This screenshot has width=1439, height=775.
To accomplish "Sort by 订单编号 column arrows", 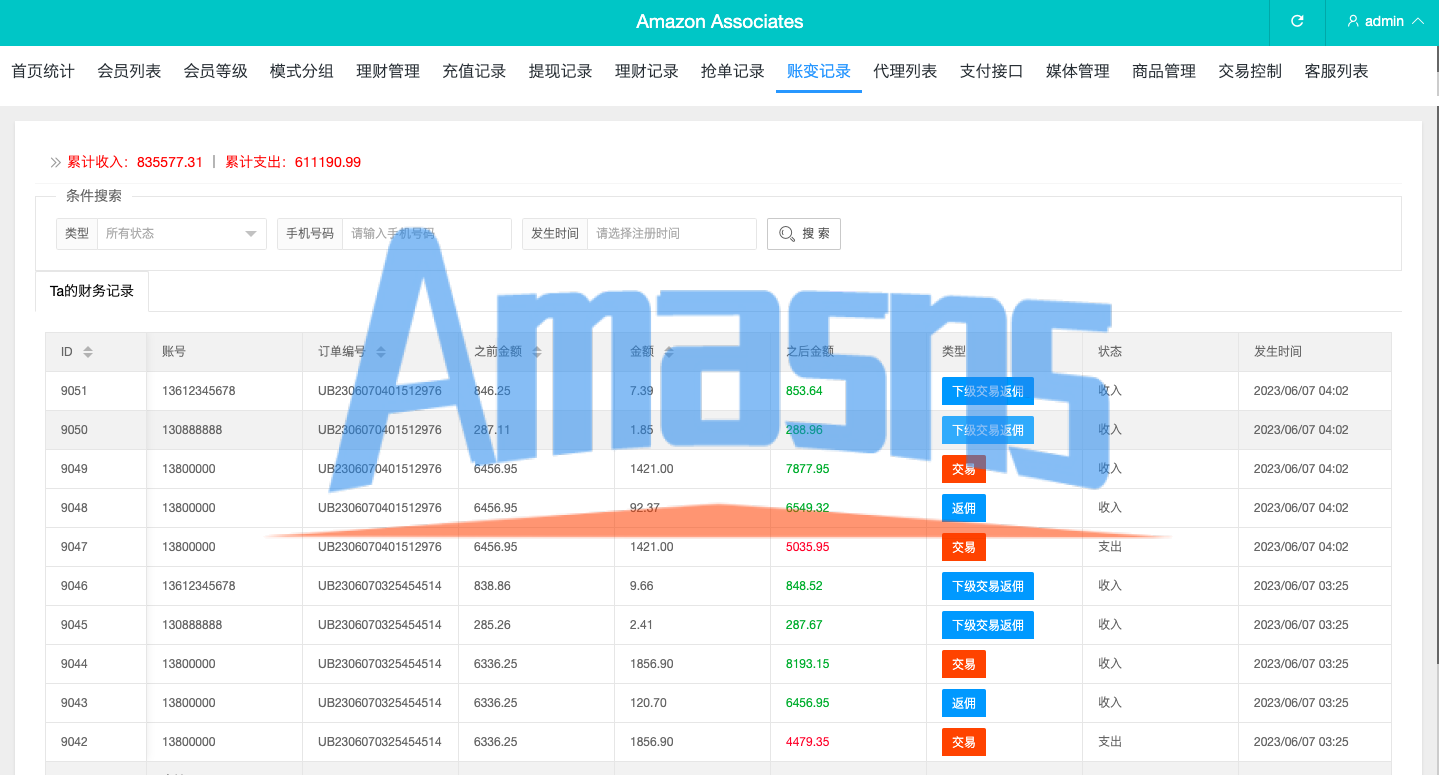I will (381, 352).
